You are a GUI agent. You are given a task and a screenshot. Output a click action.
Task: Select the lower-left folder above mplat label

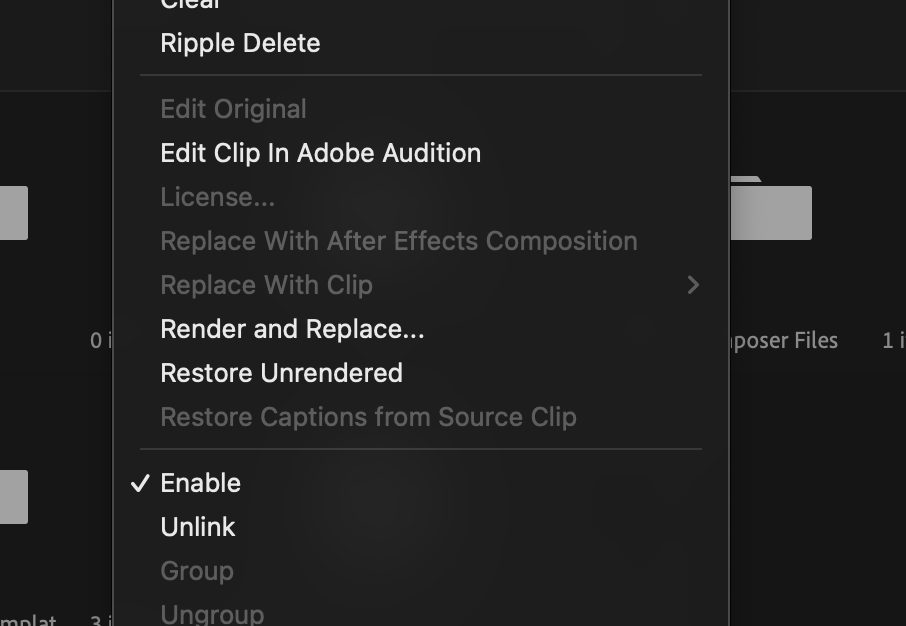tap(13, 497)
